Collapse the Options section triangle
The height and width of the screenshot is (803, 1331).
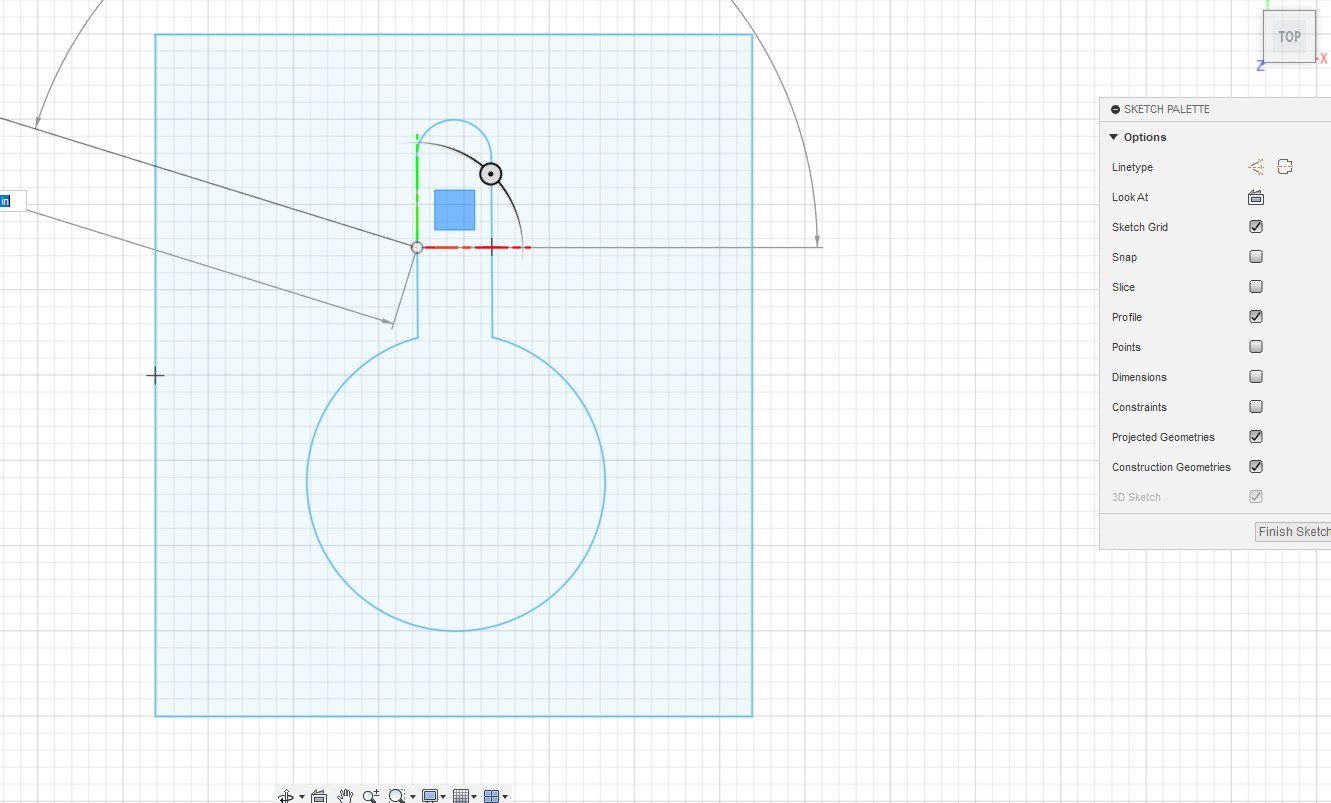pyautogui.click(x=1114, y=137)
